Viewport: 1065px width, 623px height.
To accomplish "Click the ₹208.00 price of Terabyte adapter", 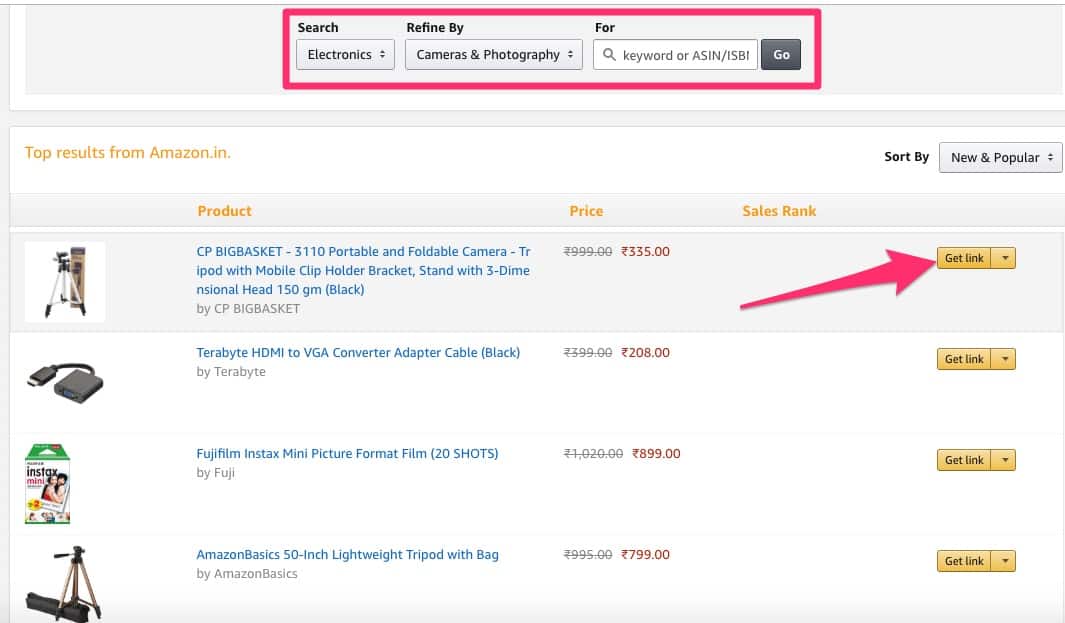I will [x=645, y=353].
